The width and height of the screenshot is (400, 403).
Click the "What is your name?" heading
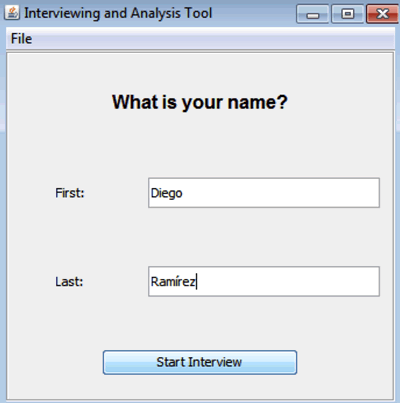click(199, 102)
